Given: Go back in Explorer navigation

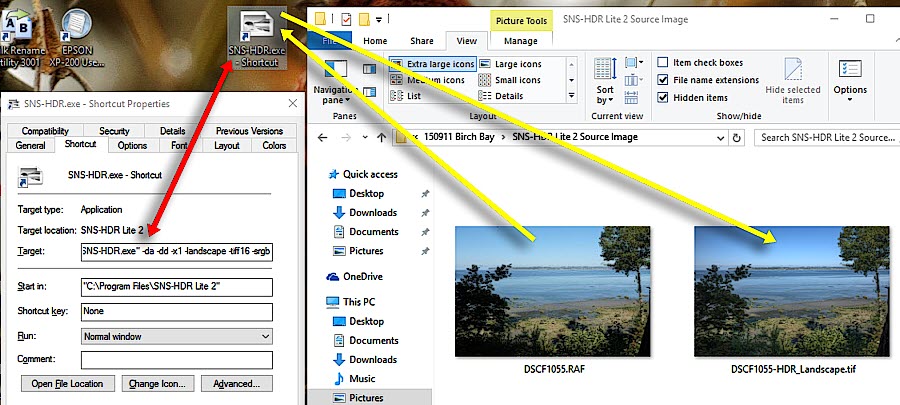Looking at the screenshot, I should tap(323, 138).
